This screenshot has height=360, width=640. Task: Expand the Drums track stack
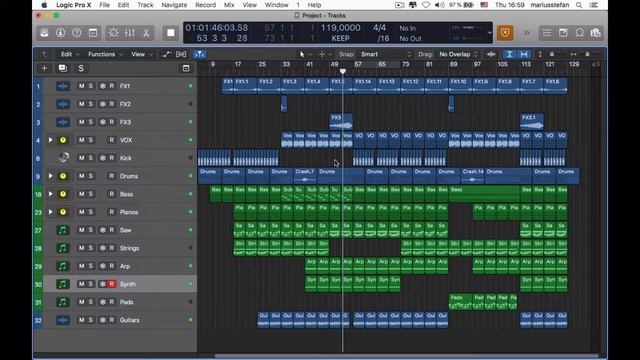pyautogui.click(x=51, y=176)
